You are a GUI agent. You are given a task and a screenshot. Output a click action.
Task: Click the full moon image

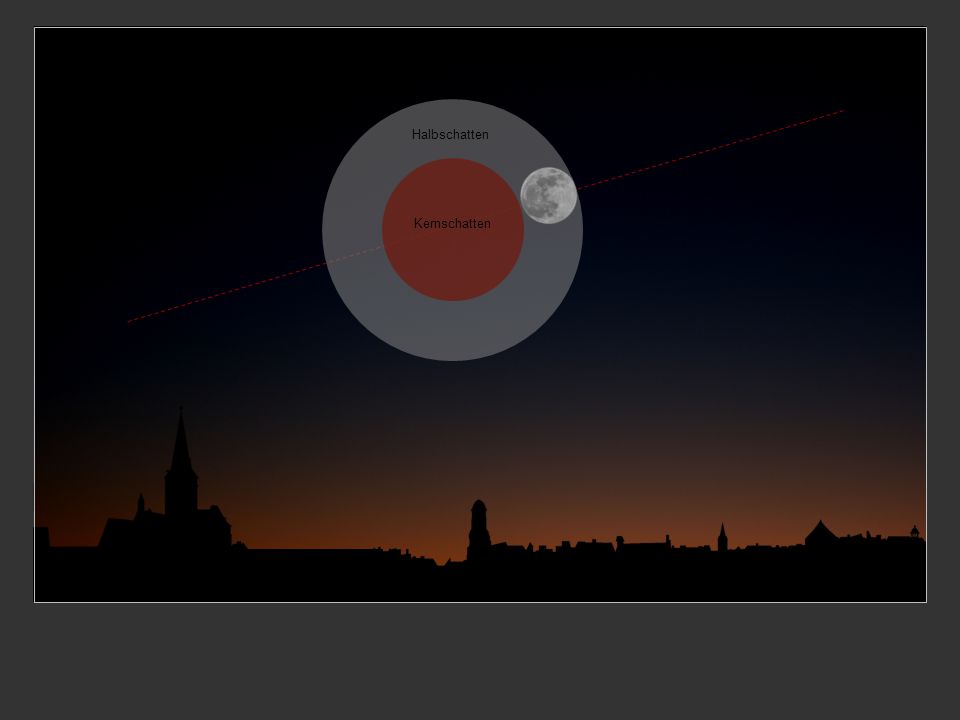(549, 195)
